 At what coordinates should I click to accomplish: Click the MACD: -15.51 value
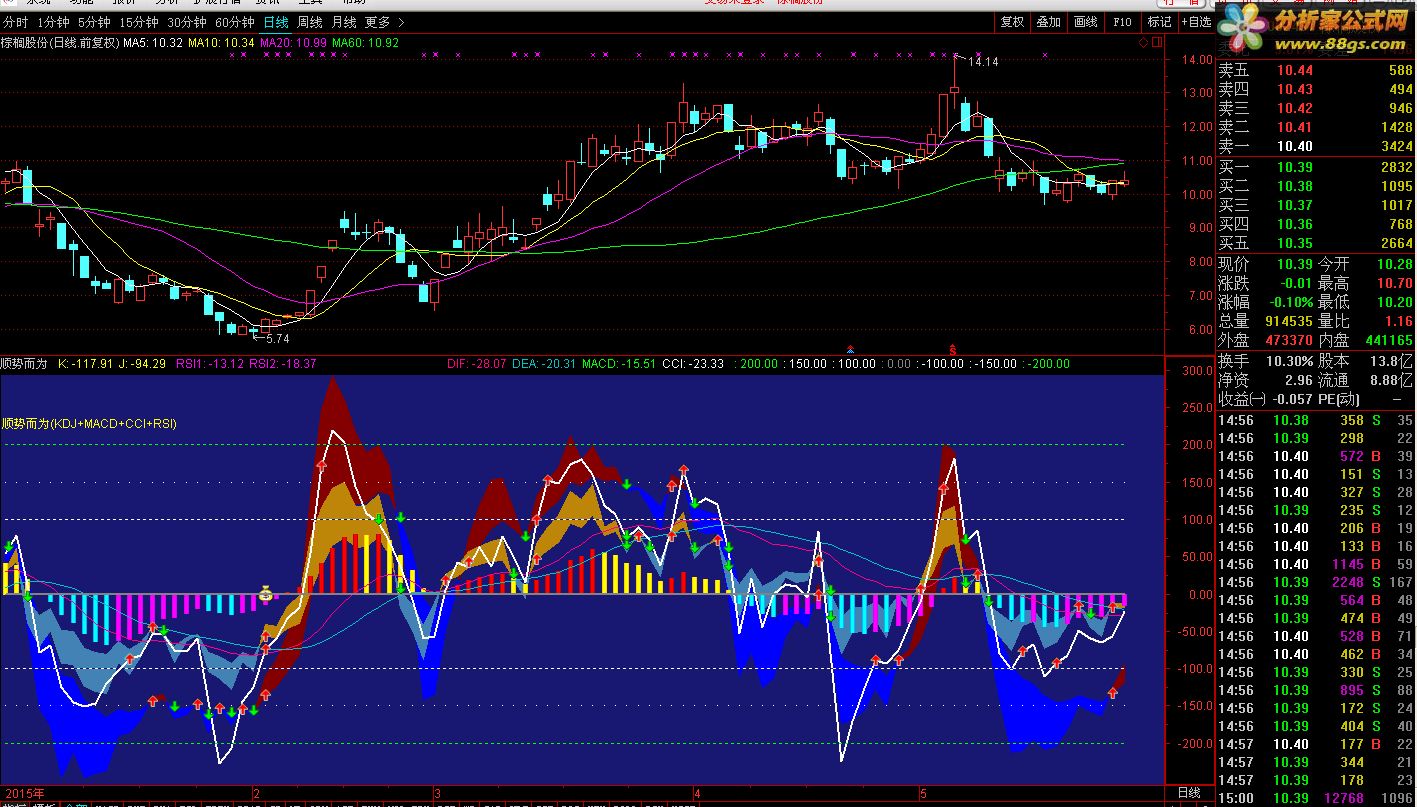coord(619,363)
